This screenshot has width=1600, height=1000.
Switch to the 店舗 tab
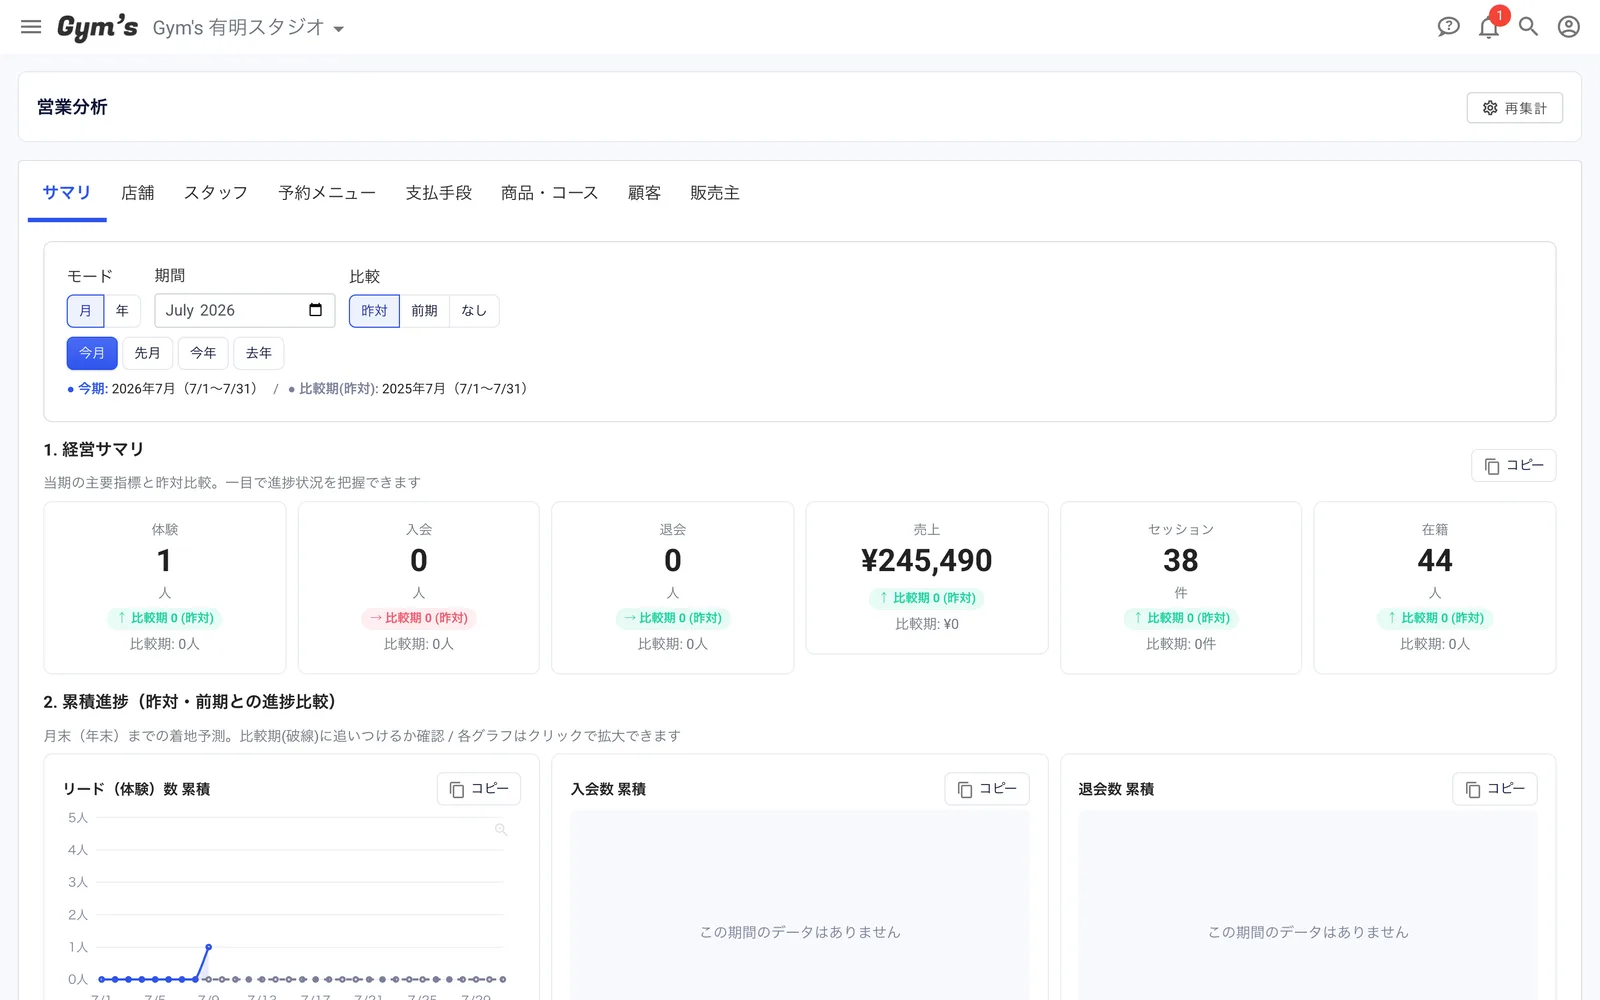(138, 193)
